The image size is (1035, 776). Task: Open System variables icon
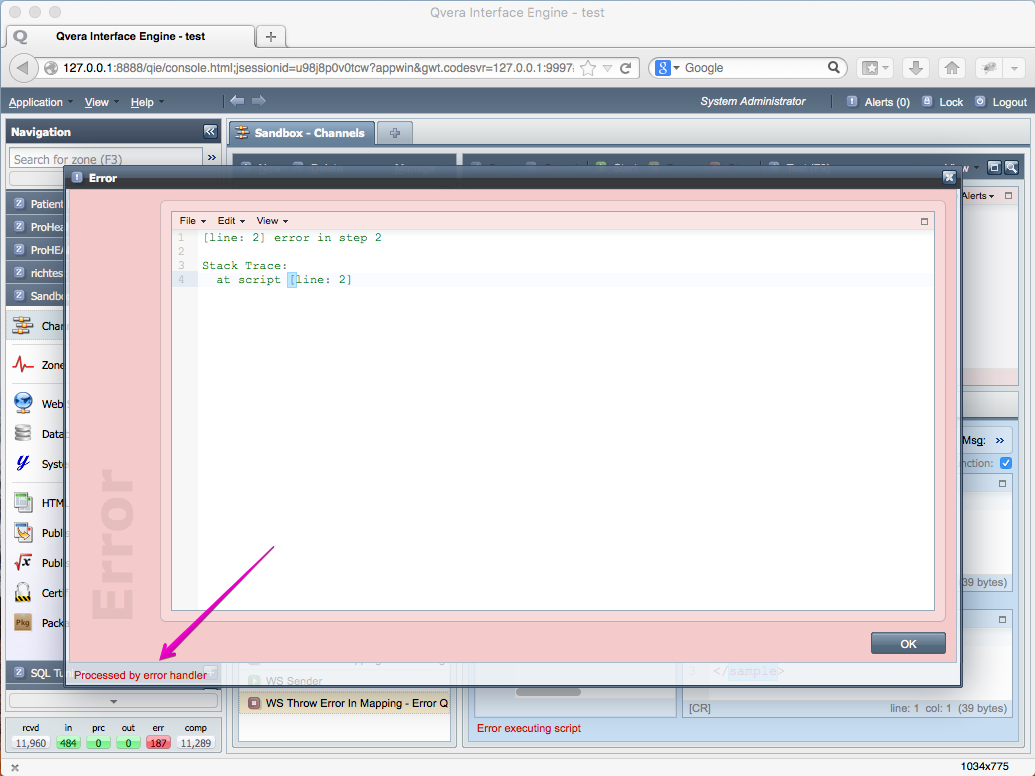coord(22,463)
